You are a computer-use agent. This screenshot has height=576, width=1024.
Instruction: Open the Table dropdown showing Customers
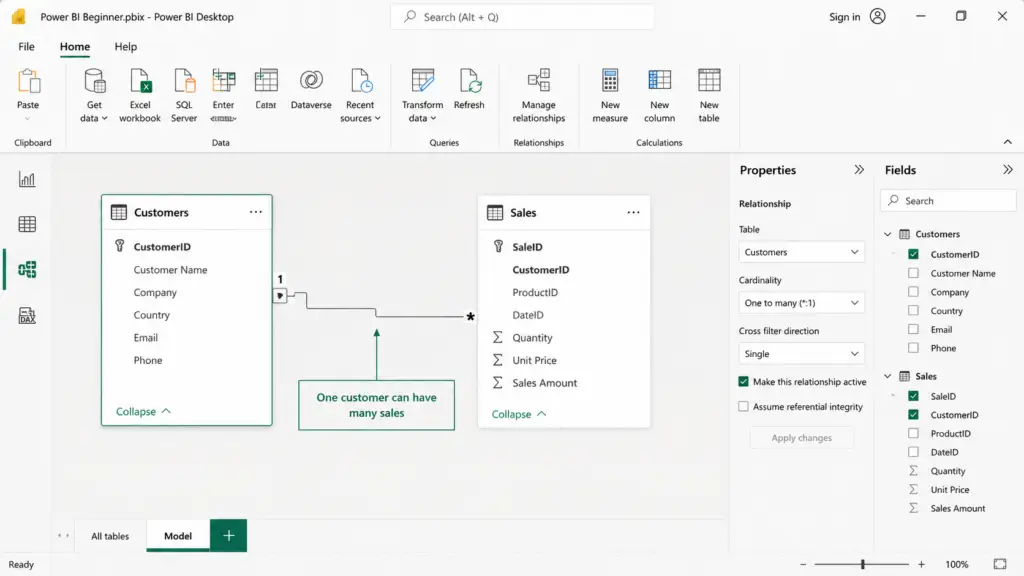point(801,252)
